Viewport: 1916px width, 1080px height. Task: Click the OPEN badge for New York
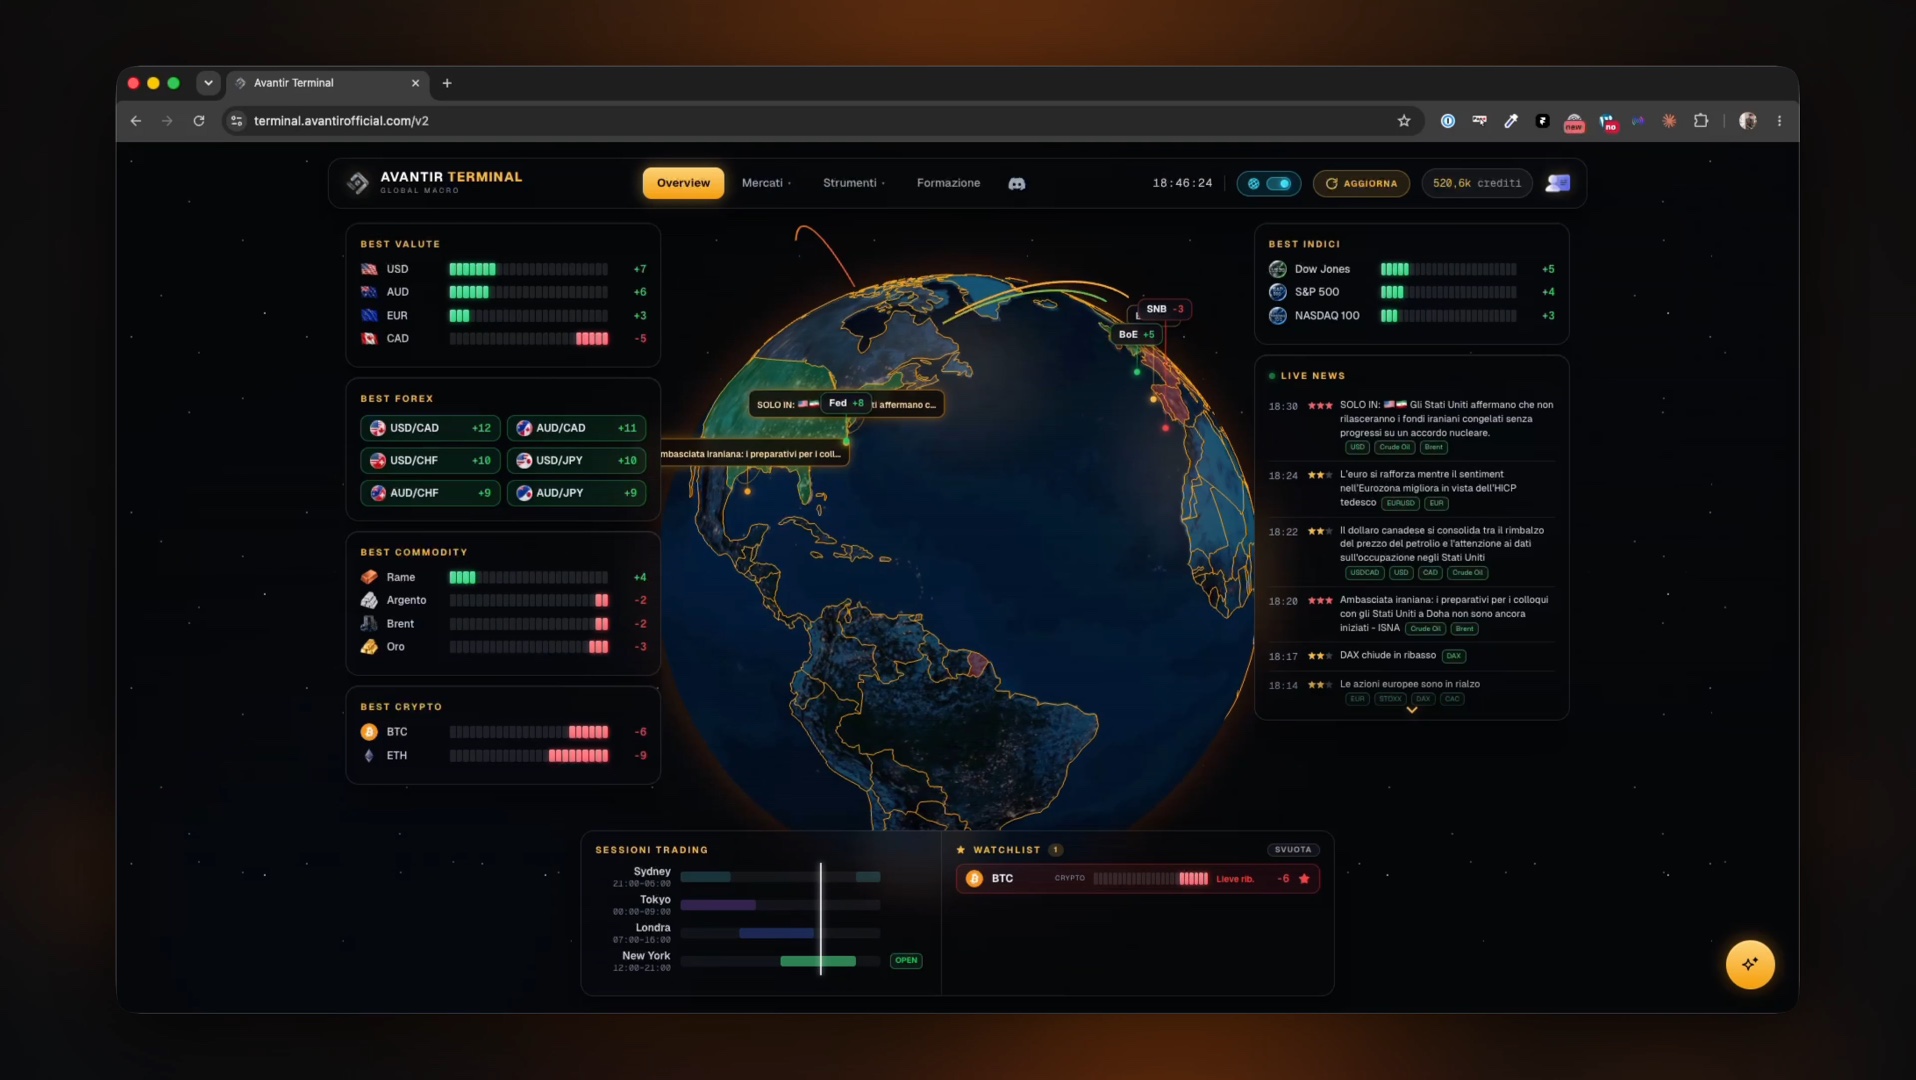pos(906,960)
